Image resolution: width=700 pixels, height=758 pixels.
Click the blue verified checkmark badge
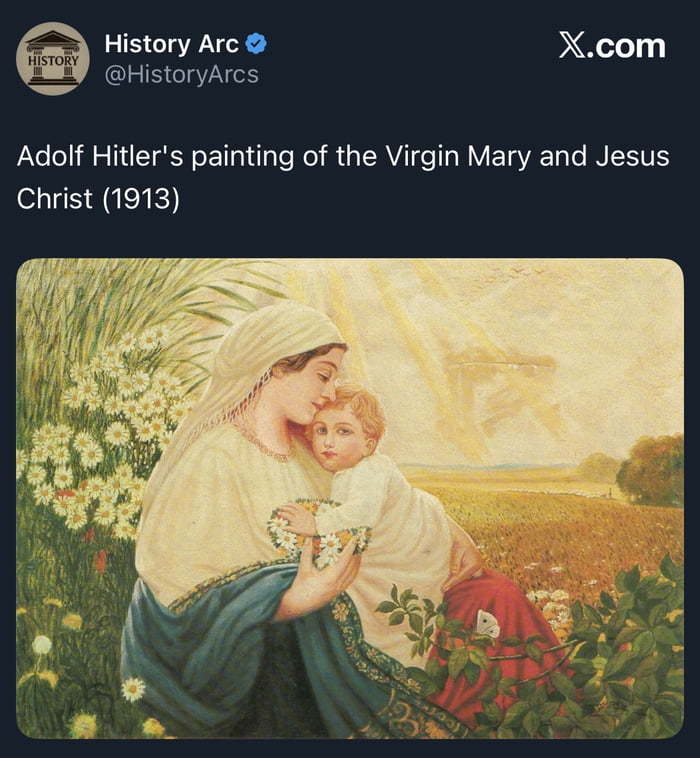[256, 44]
